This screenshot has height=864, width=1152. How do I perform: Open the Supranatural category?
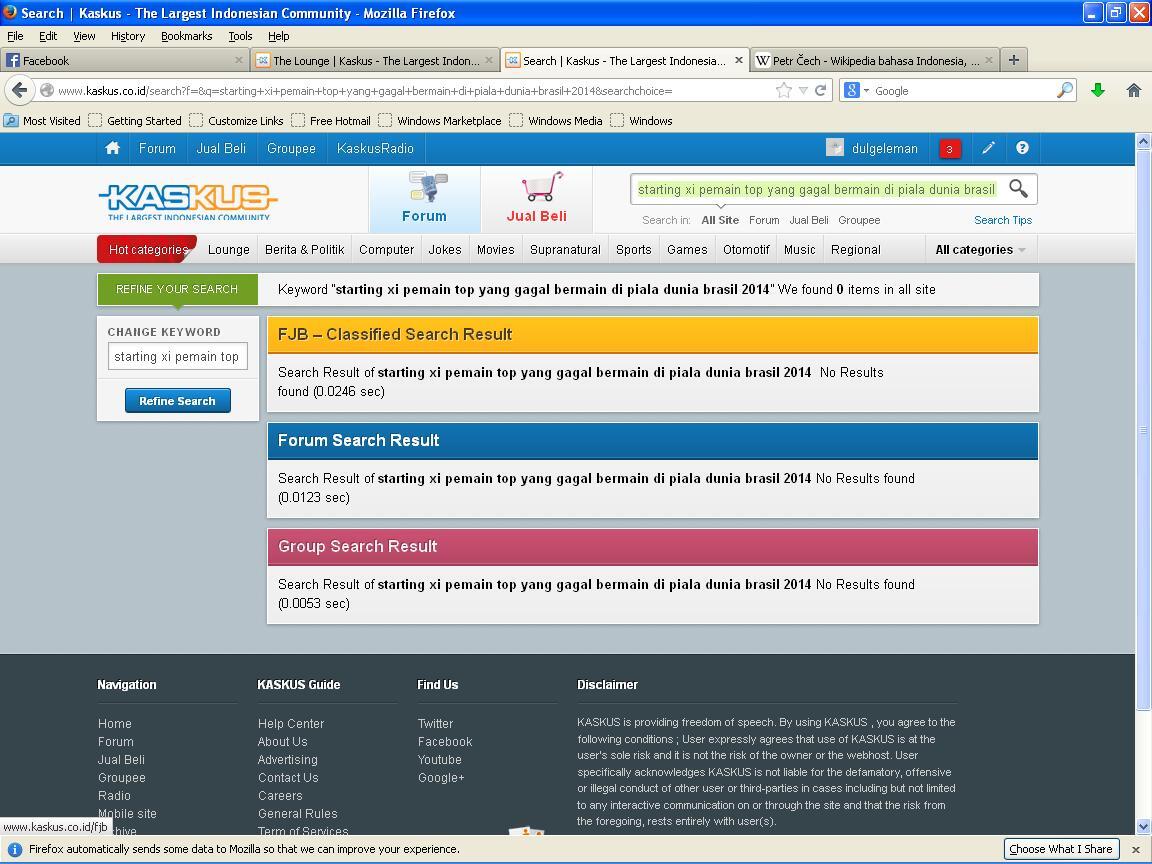tap(565, 250)
